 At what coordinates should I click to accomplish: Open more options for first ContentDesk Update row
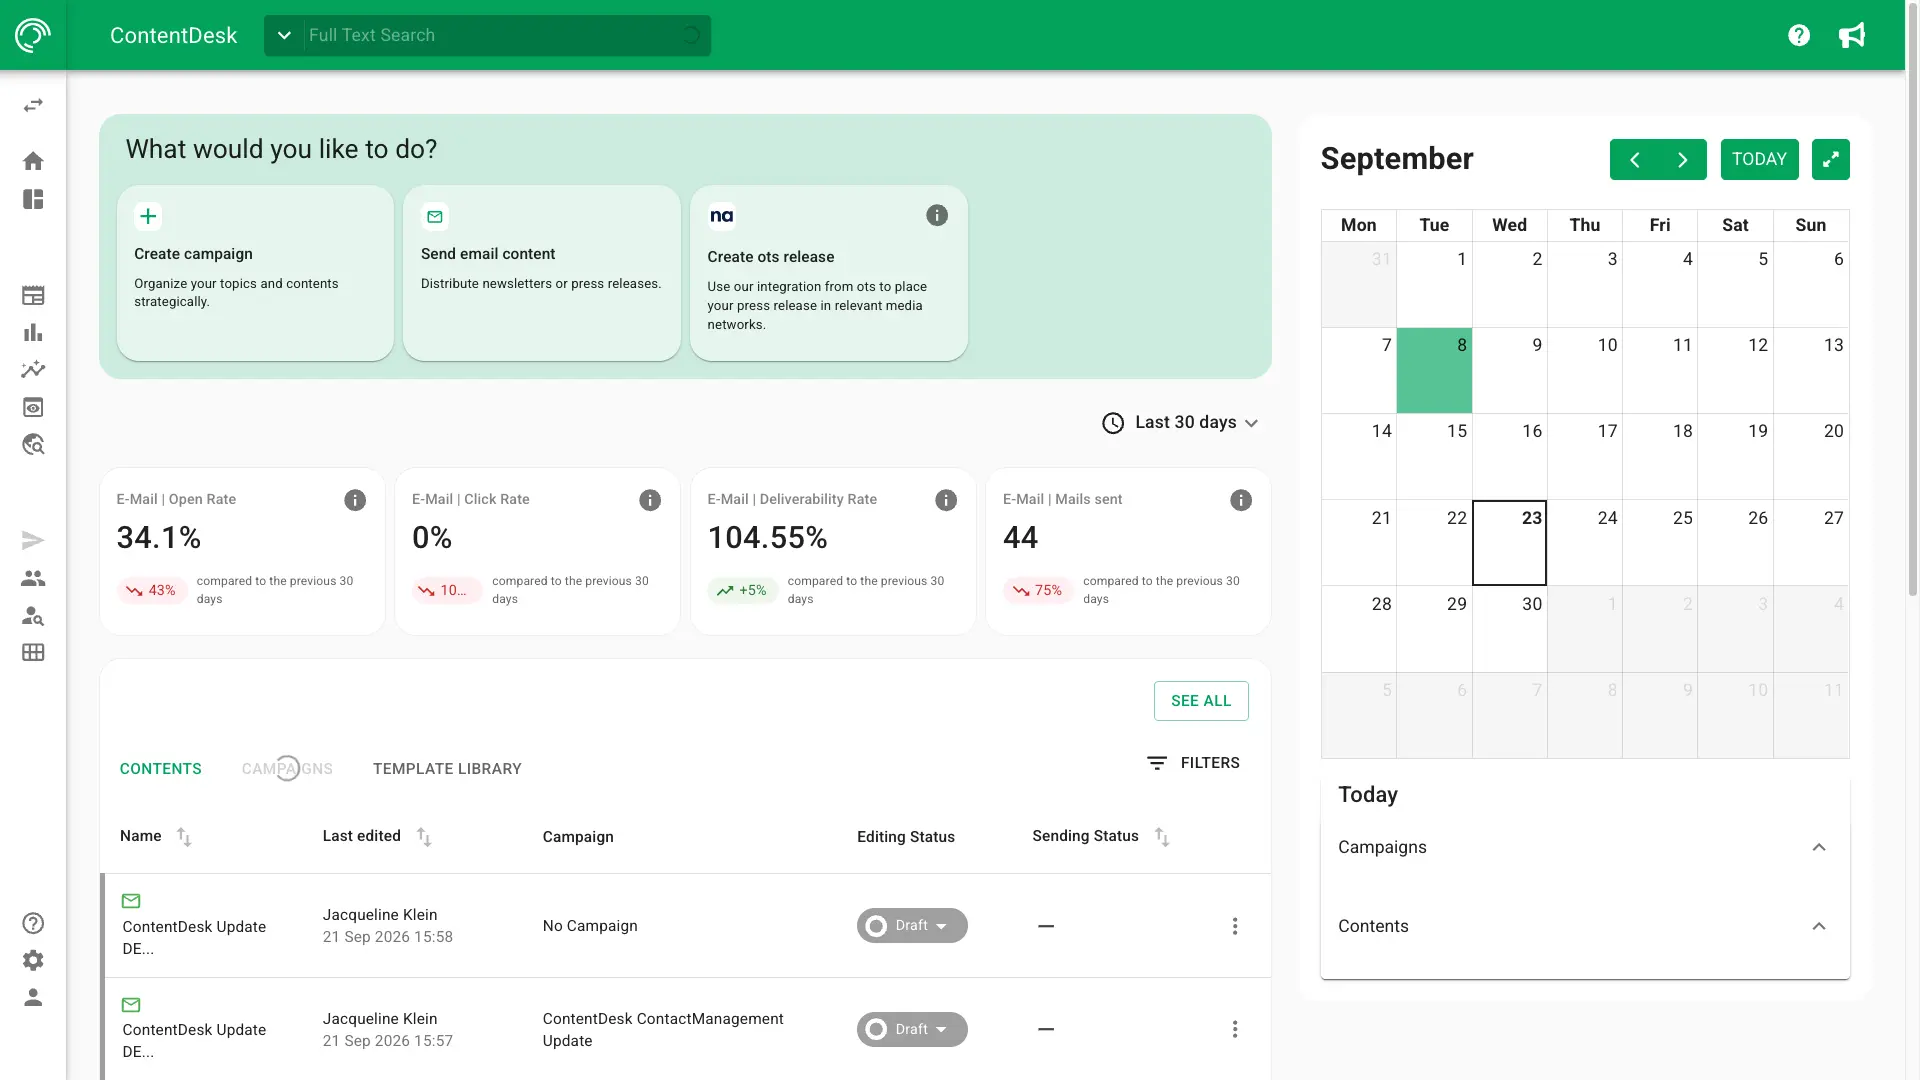1235,926
